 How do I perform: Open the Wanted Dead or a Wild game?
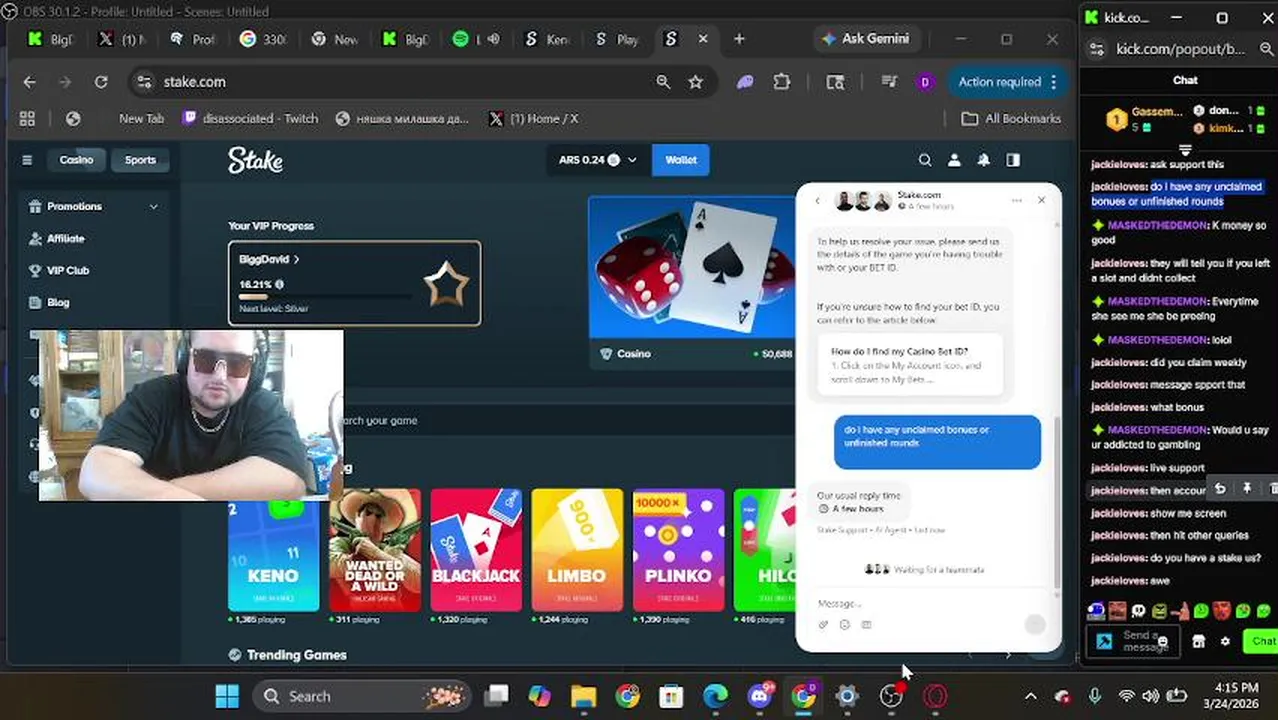[x=375, y=549]
